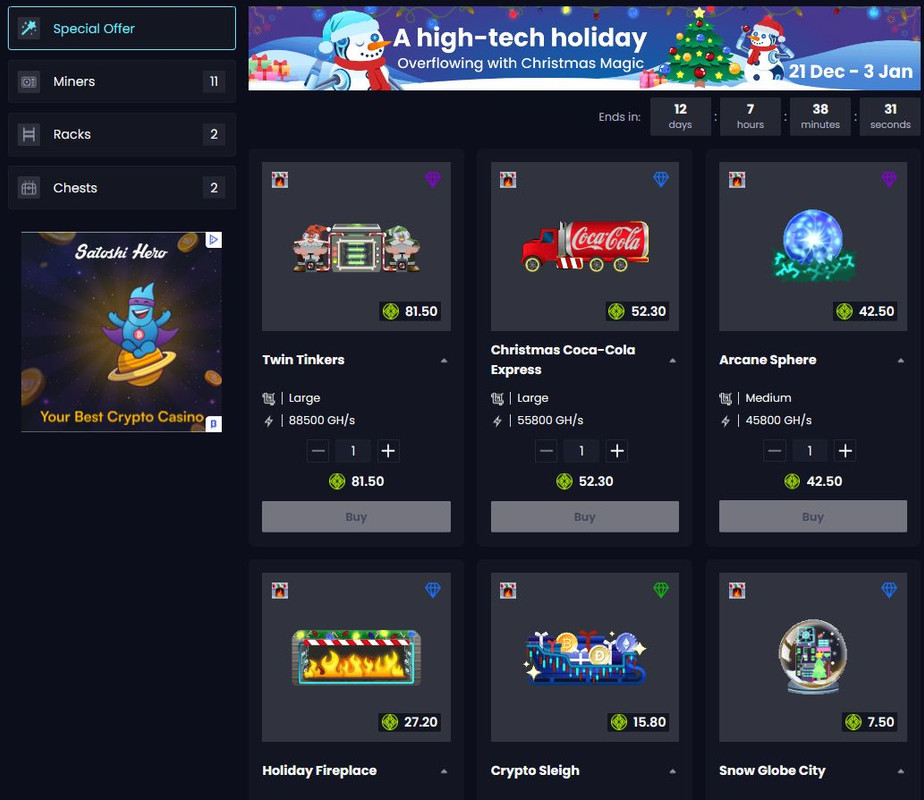Screen dimensions: 924x800
Task: Click the blue diamond icon on Snow Globe City
Action: click(889, 590)
